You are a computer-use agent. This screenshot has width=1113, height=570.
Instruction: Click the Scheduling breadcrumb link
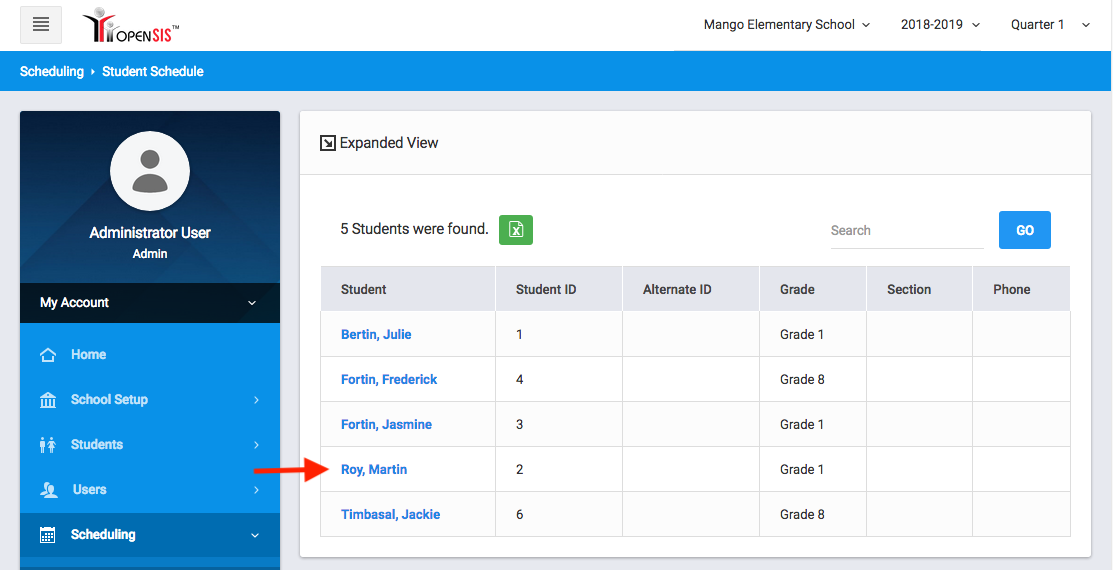[52, 72]
